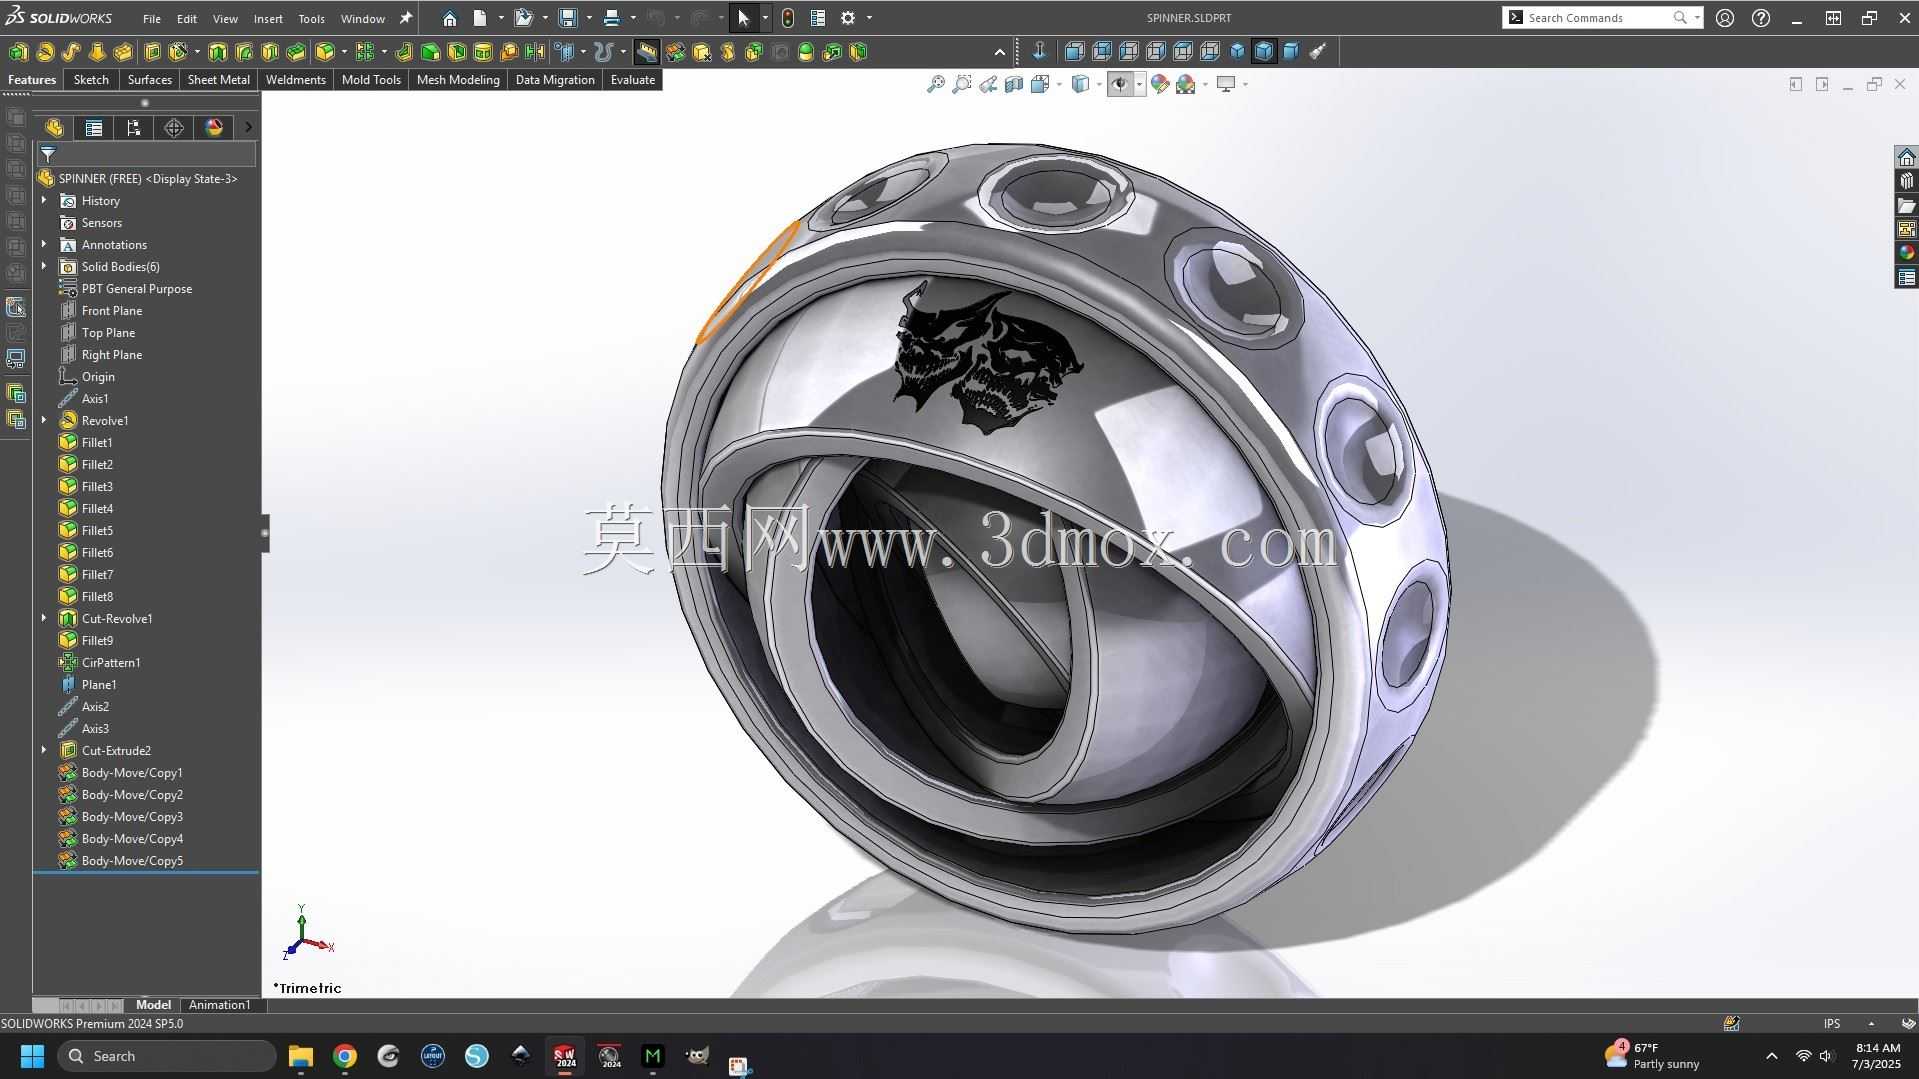Image resolution: width=1919 pixels, height=1079 pixels.
Task: Expand the Cut-Extrude2 feature
Action: tap(44, 751)
